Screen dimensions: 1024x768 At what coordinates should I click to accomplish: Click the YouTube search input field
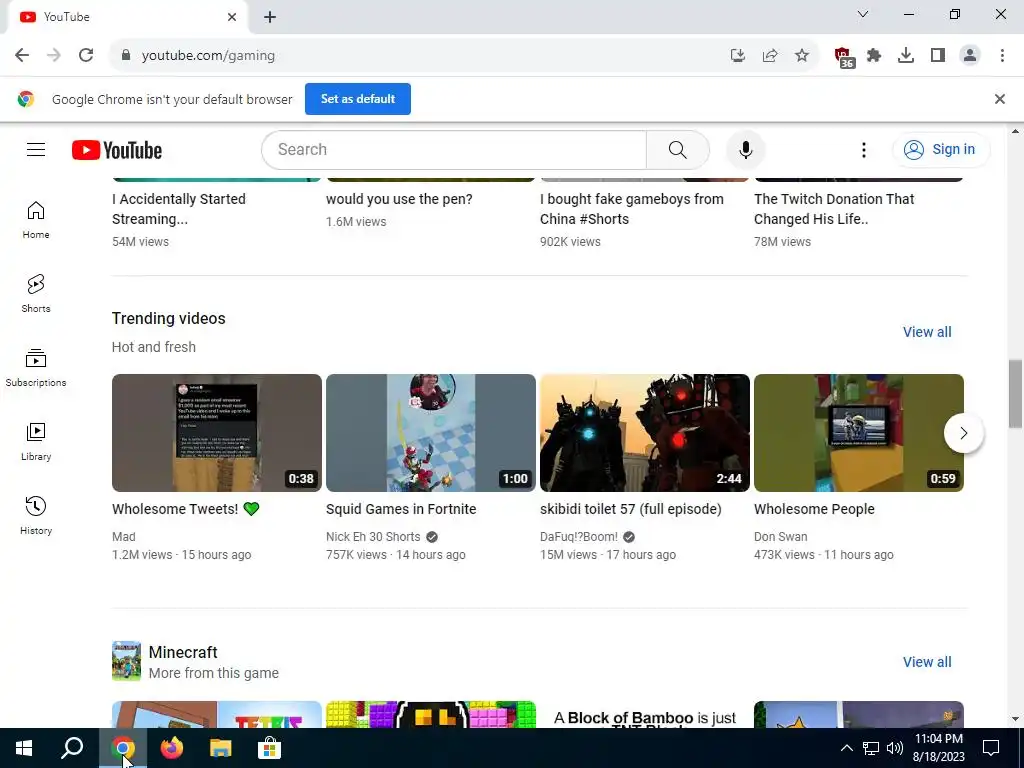454,150
